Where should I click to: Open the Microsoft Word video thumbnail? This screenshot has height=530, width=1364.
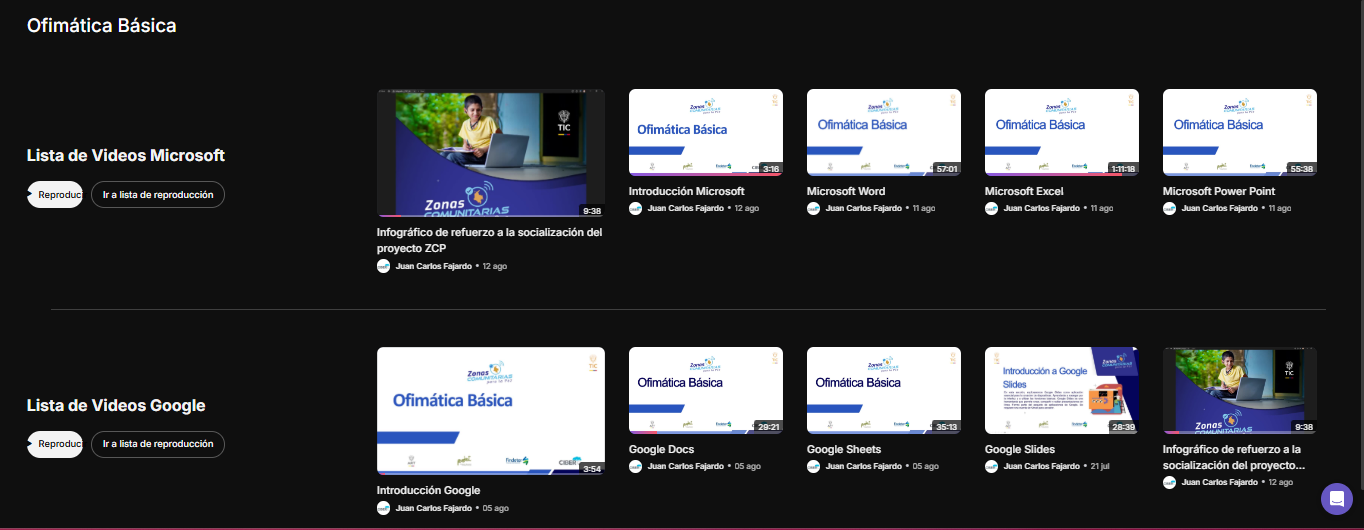[x=883, y=132]
